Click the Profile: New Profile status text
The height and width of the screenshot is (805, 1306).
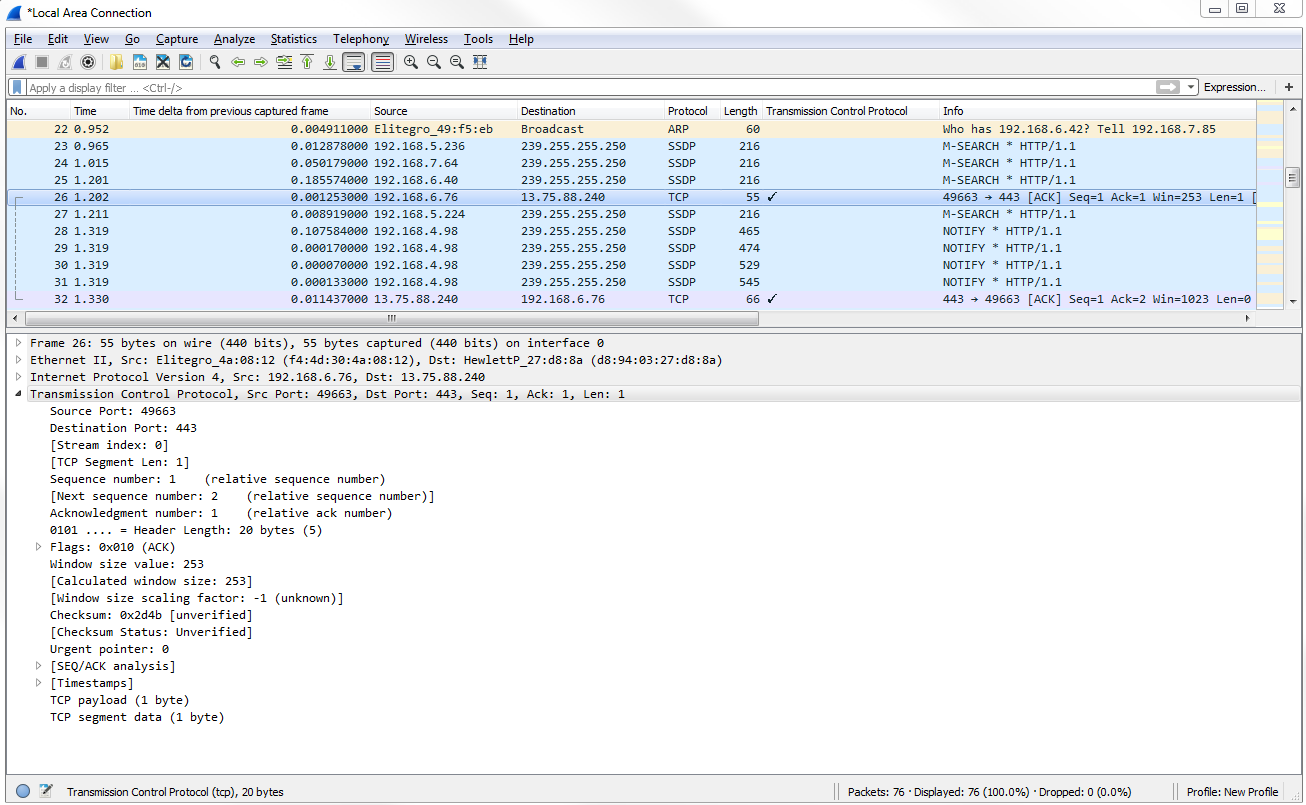click(1232, 792)
